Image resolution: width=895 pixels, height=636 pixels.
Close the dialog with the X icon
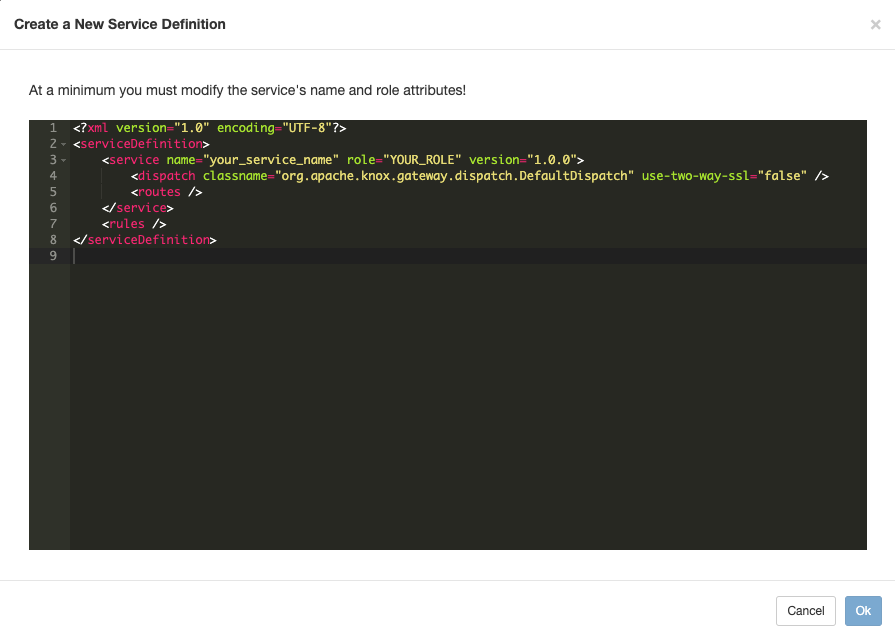tap(875, 24)
